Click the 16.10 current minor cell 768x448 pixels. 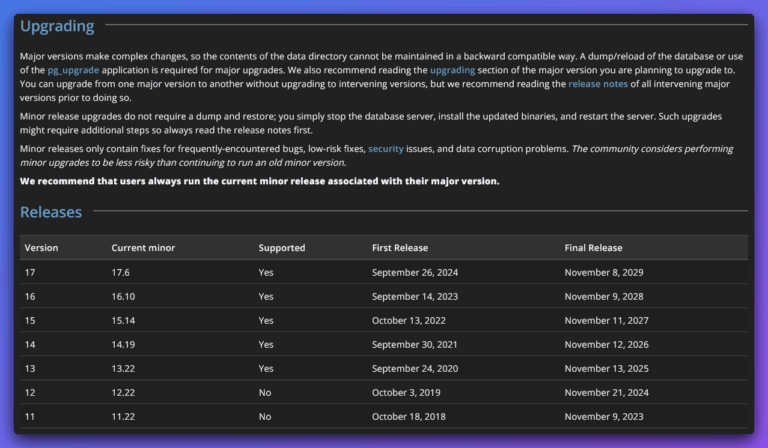[123, 296]
